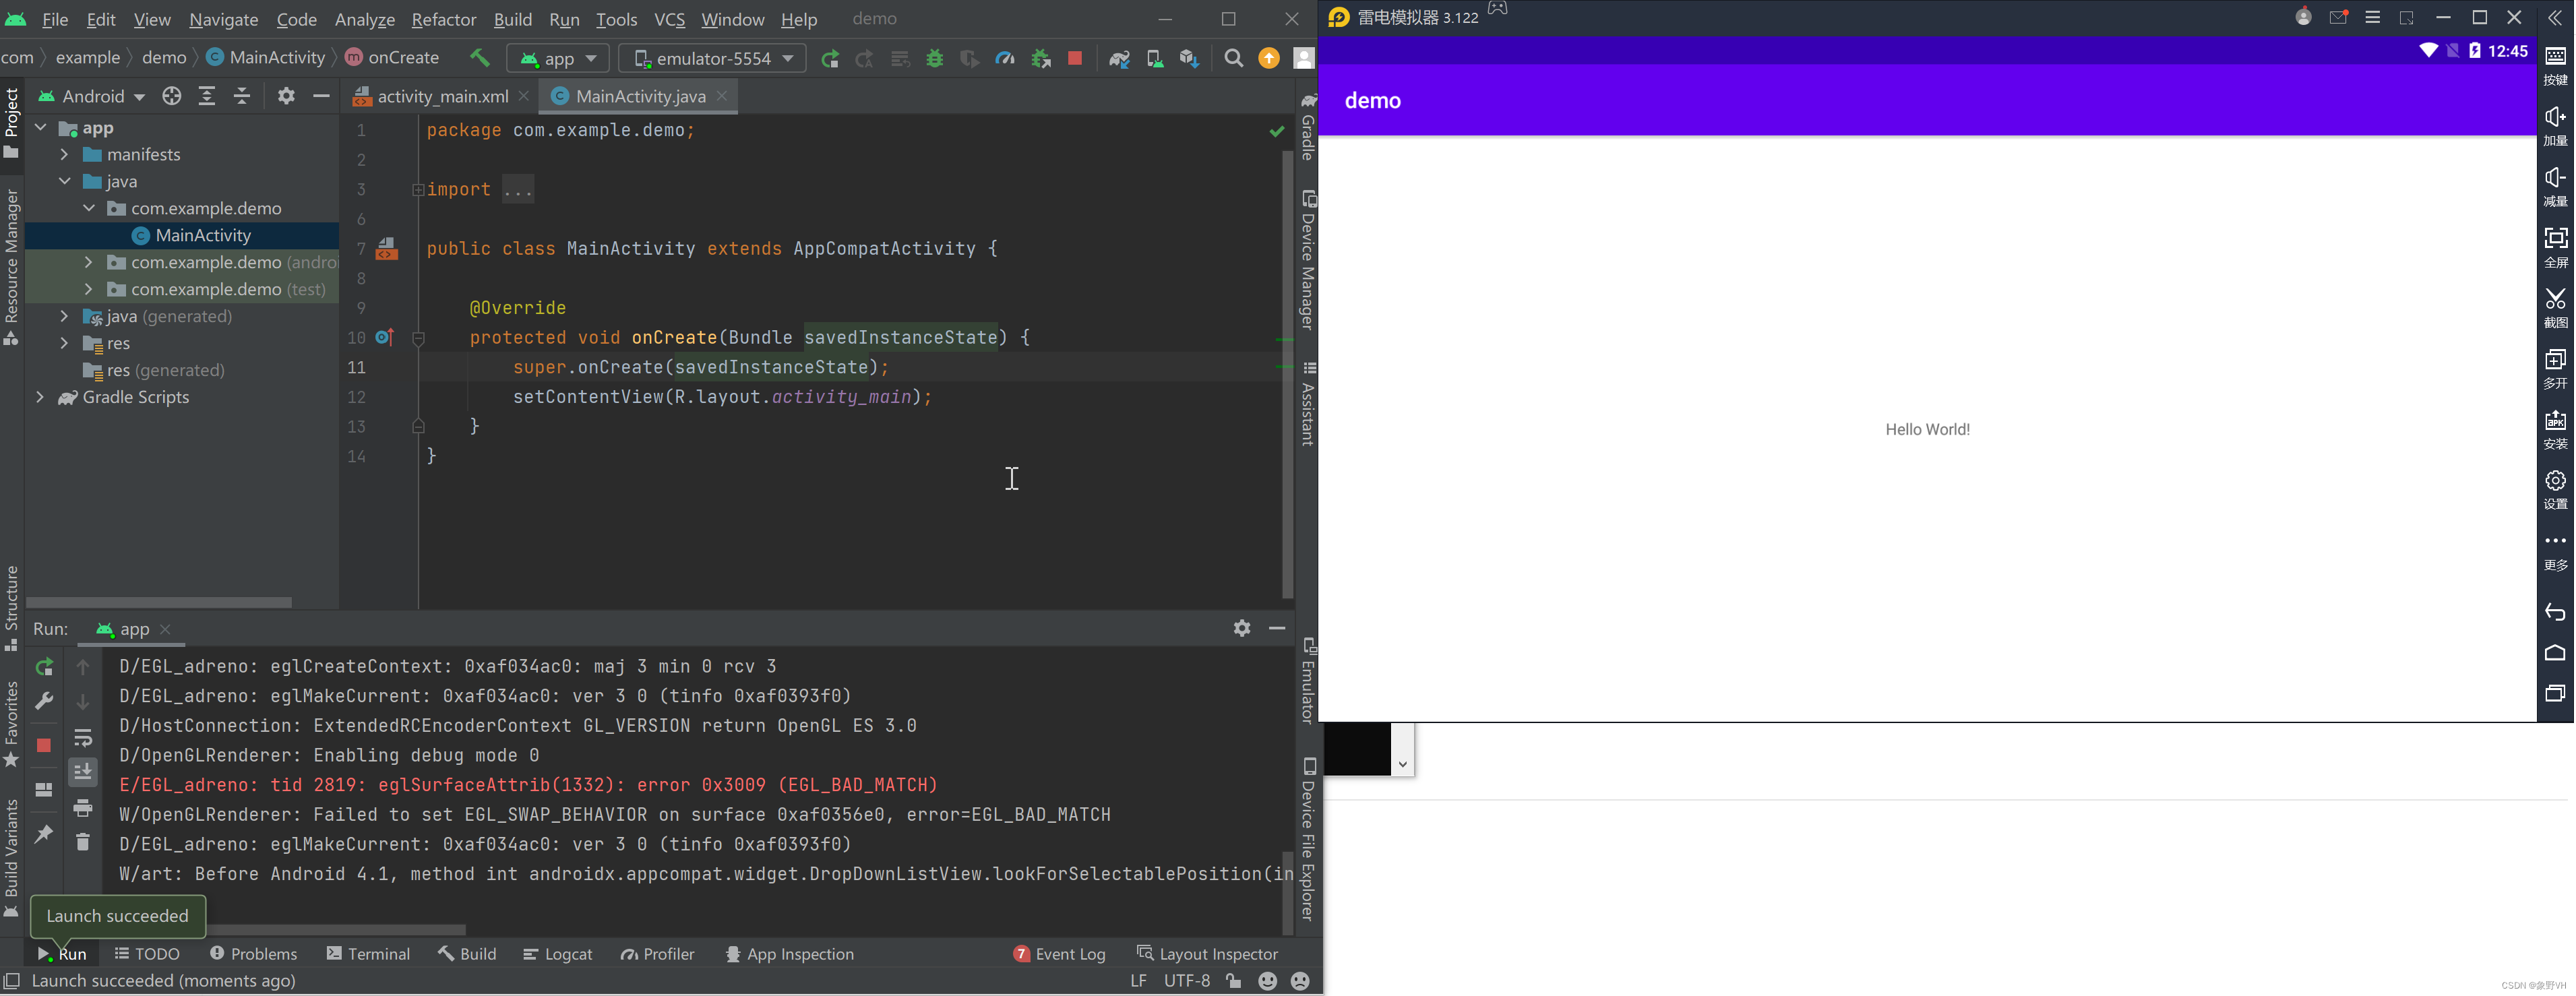The height and width of the screenshot is (996, 2576).
Task: Open the emulator-5554 device dropdown
Action: pyautogui.click(x=712, y=58)
